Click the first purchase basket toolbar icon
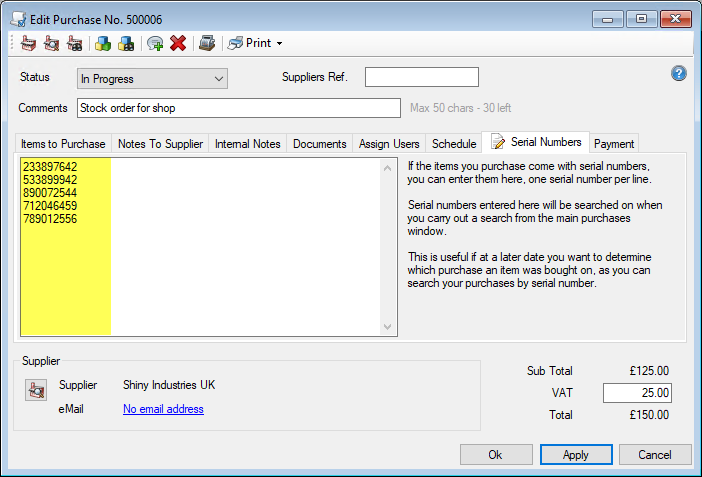This screenshot has width=702, height=477. coord(28,43)
